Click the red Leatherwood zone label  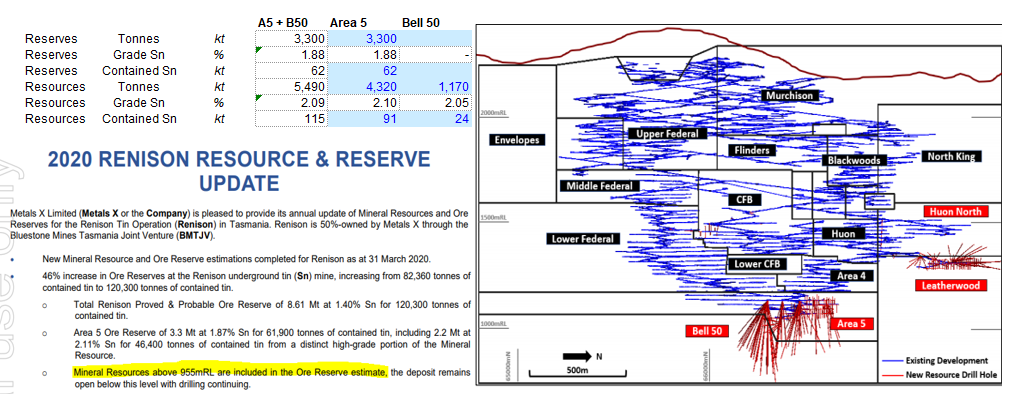(x=950, y=285)
